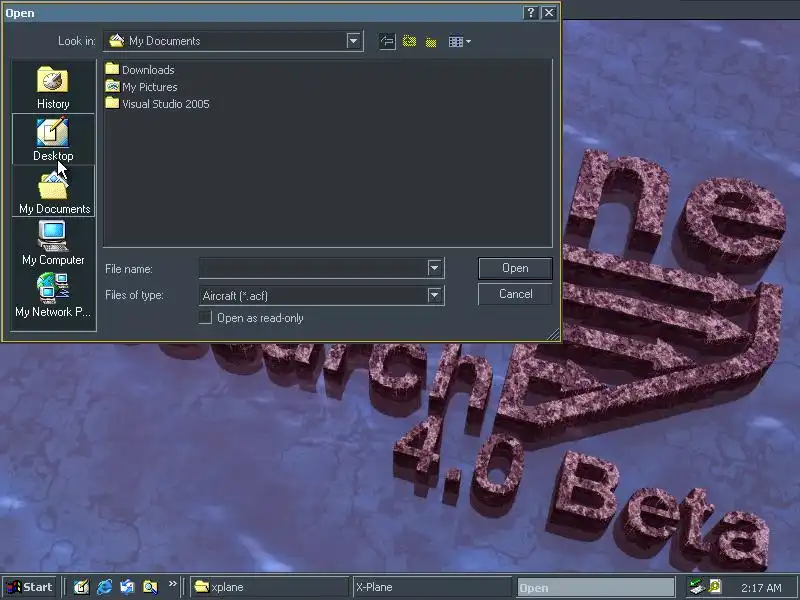Launch Outlook Express from quick launch
The height and width of the screenshot is (600, 800).
click(127, 587)
